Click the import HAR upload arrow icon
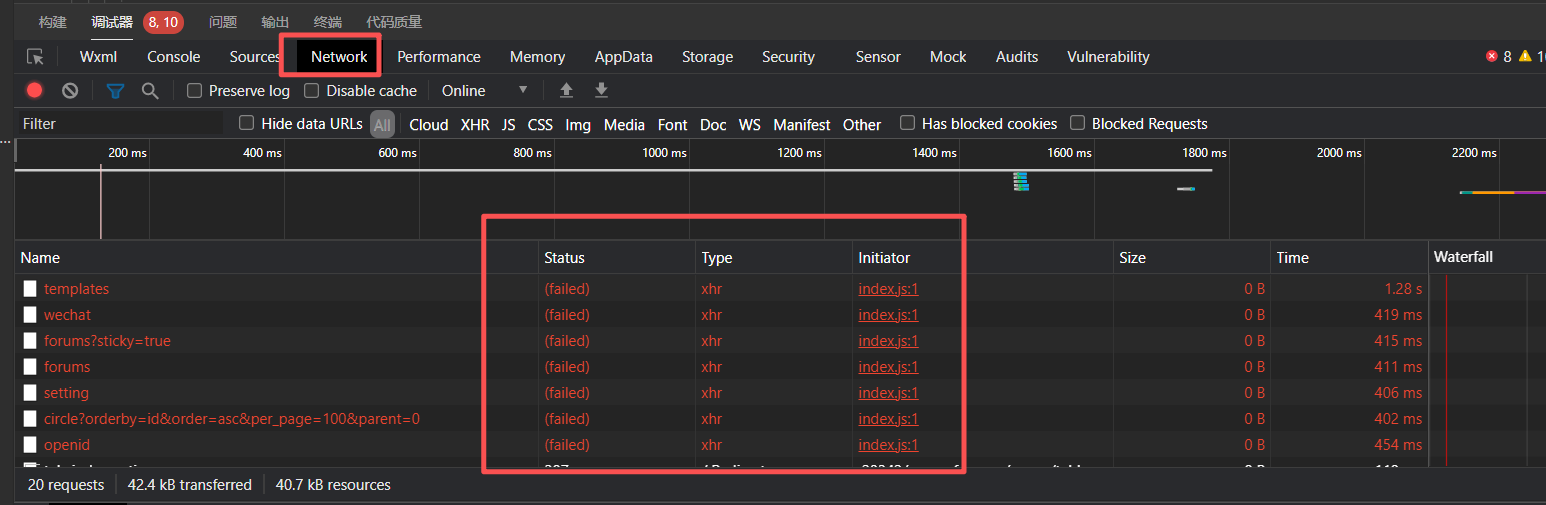 pyautogui.click(x=566, y=91)
